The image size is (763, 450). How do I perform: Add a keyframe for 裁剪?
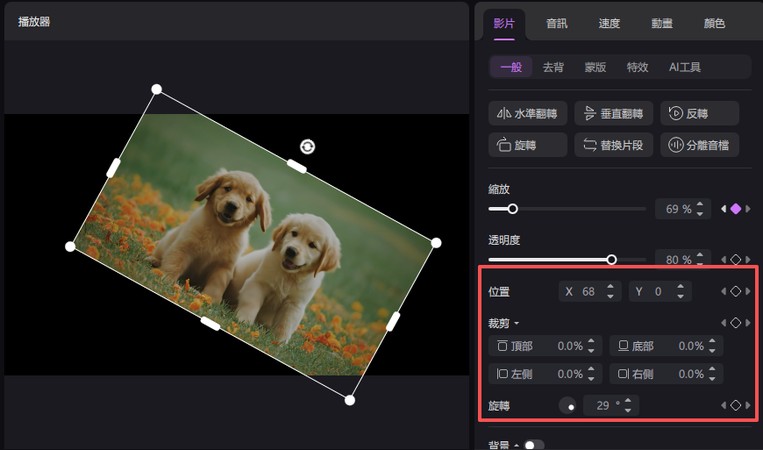pyautogui.click(x=736, y=323)
